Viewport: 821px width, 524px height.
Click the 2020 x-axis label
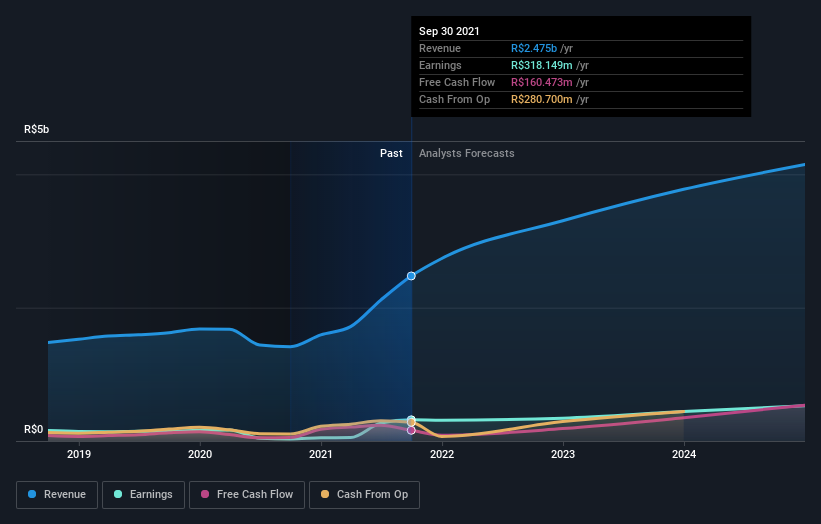coord(200,454)
